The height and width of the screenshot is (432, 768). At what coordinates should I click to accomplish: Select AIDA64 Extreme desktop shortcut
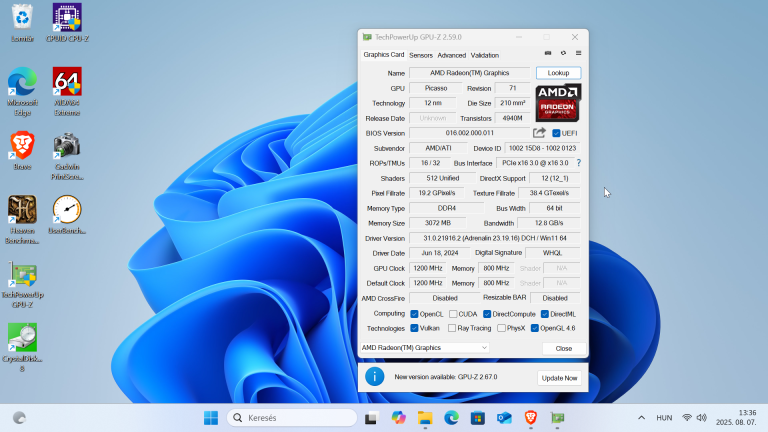(x=67, y=92)
